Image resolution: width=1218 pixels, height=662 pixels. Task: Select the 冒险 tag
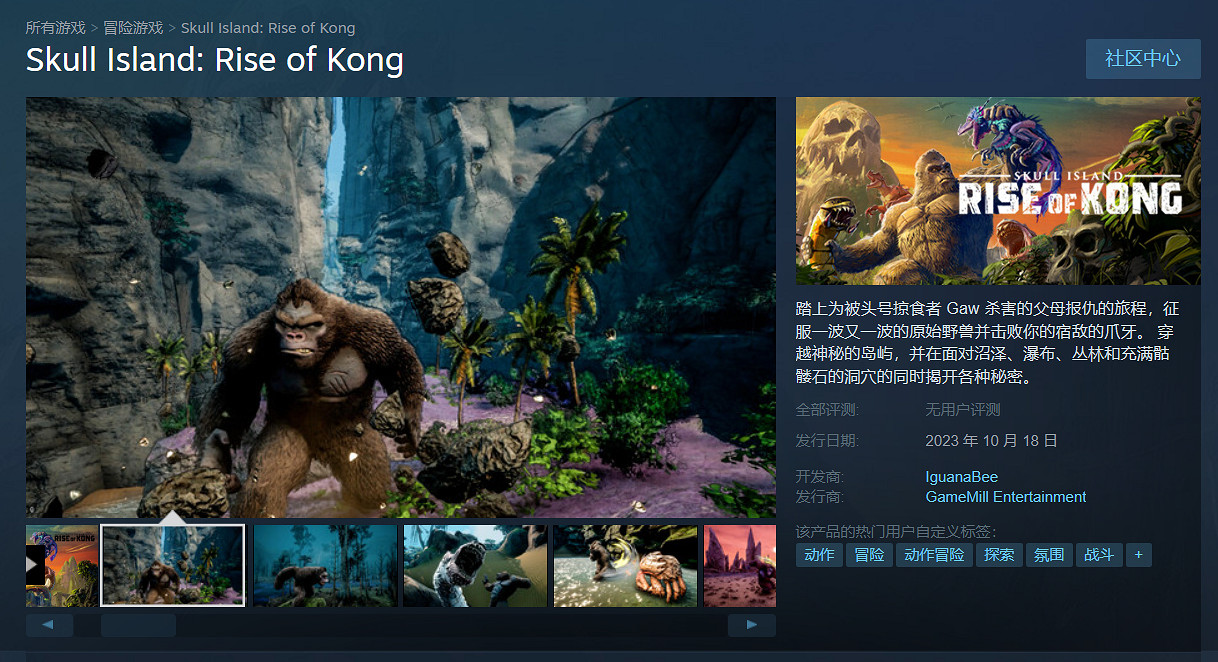(x=869, y=555)
